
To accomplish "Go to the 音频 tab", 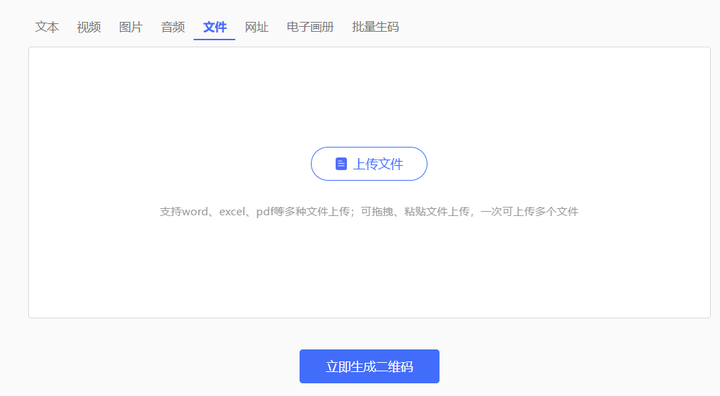I will click(x=173, y=27).
